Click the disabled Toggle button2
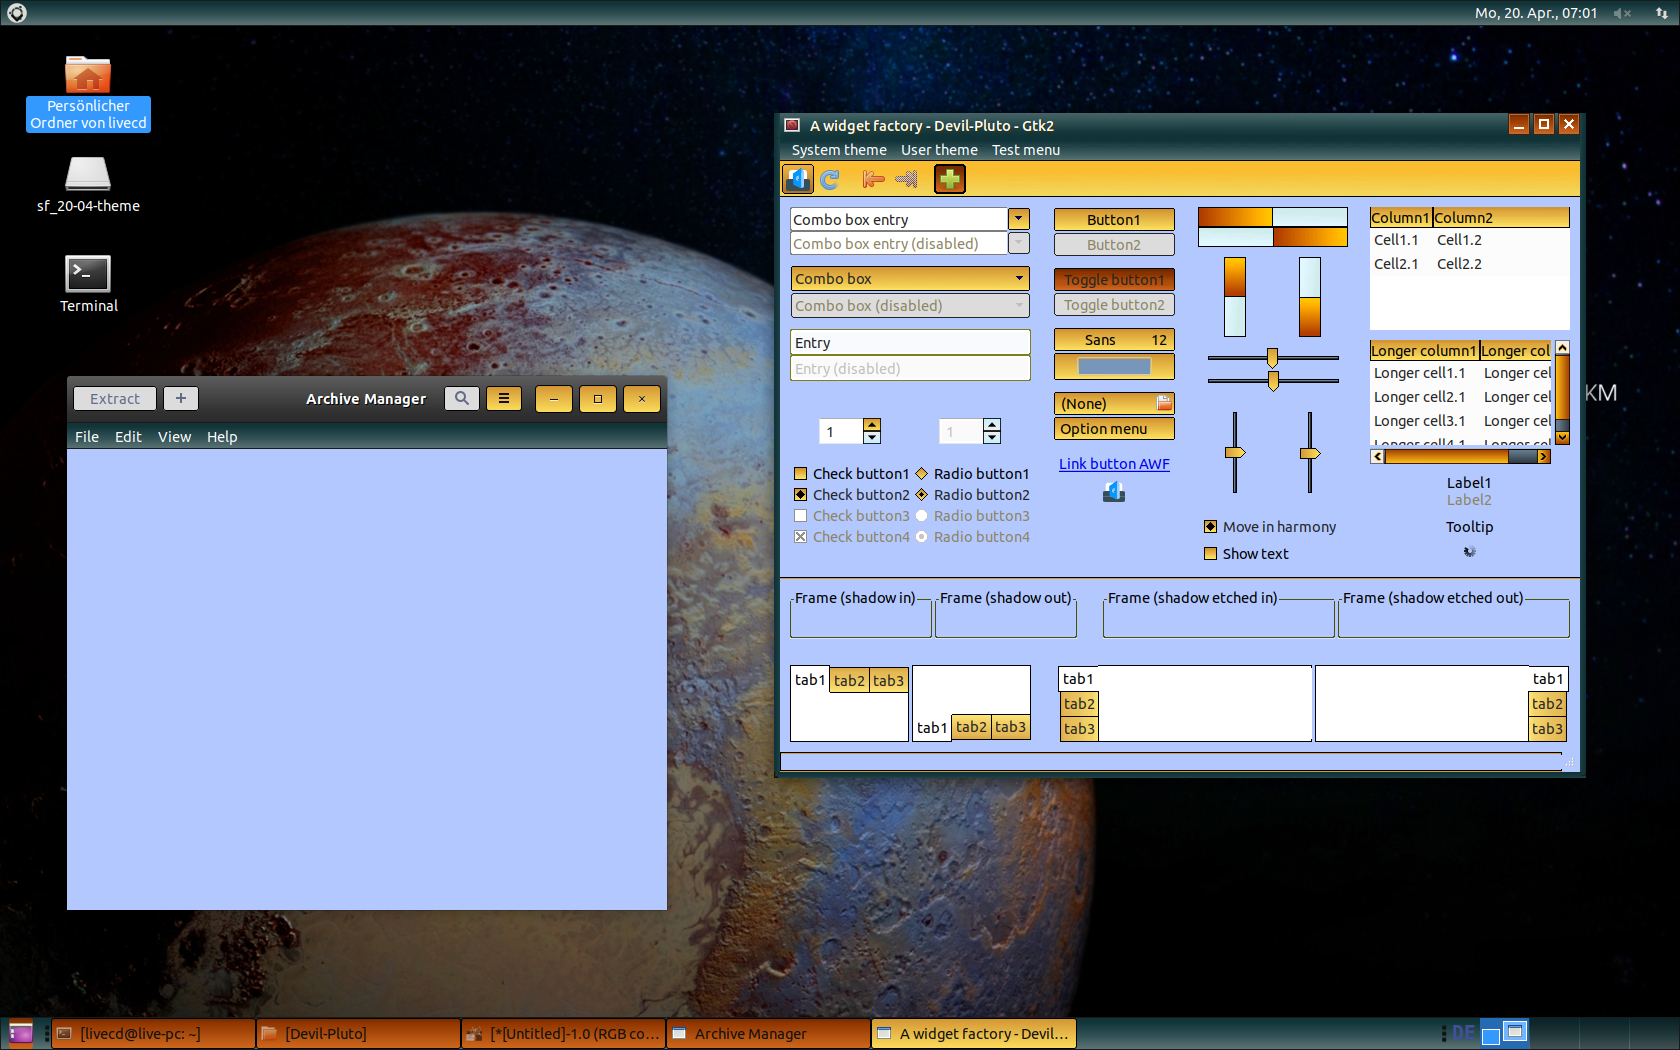The height and width of the screenshot is (1050, 1680). pos(1114,305)
